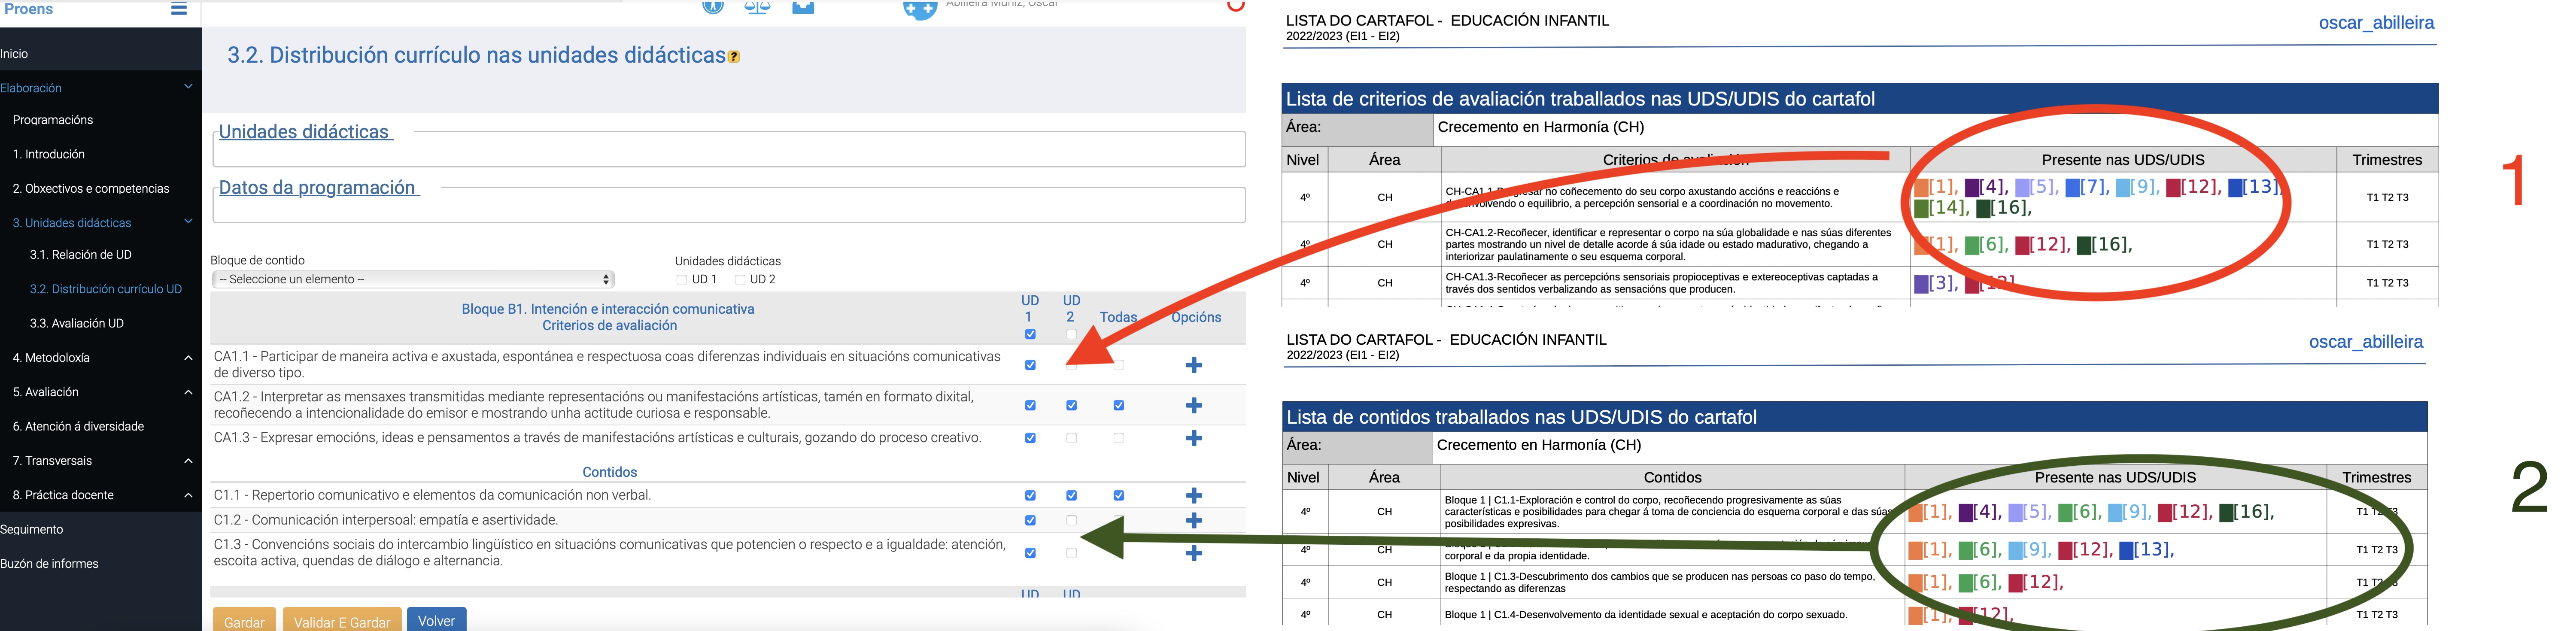Click plus options icon for content C1.3
Image resolution: width=2576 pixels, height=631 pixels.
pos(1193,553)
